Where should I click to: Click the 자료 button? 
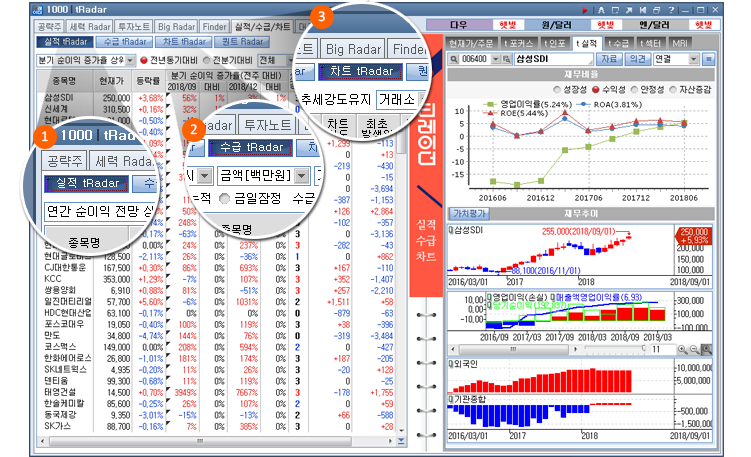point(609,59)
